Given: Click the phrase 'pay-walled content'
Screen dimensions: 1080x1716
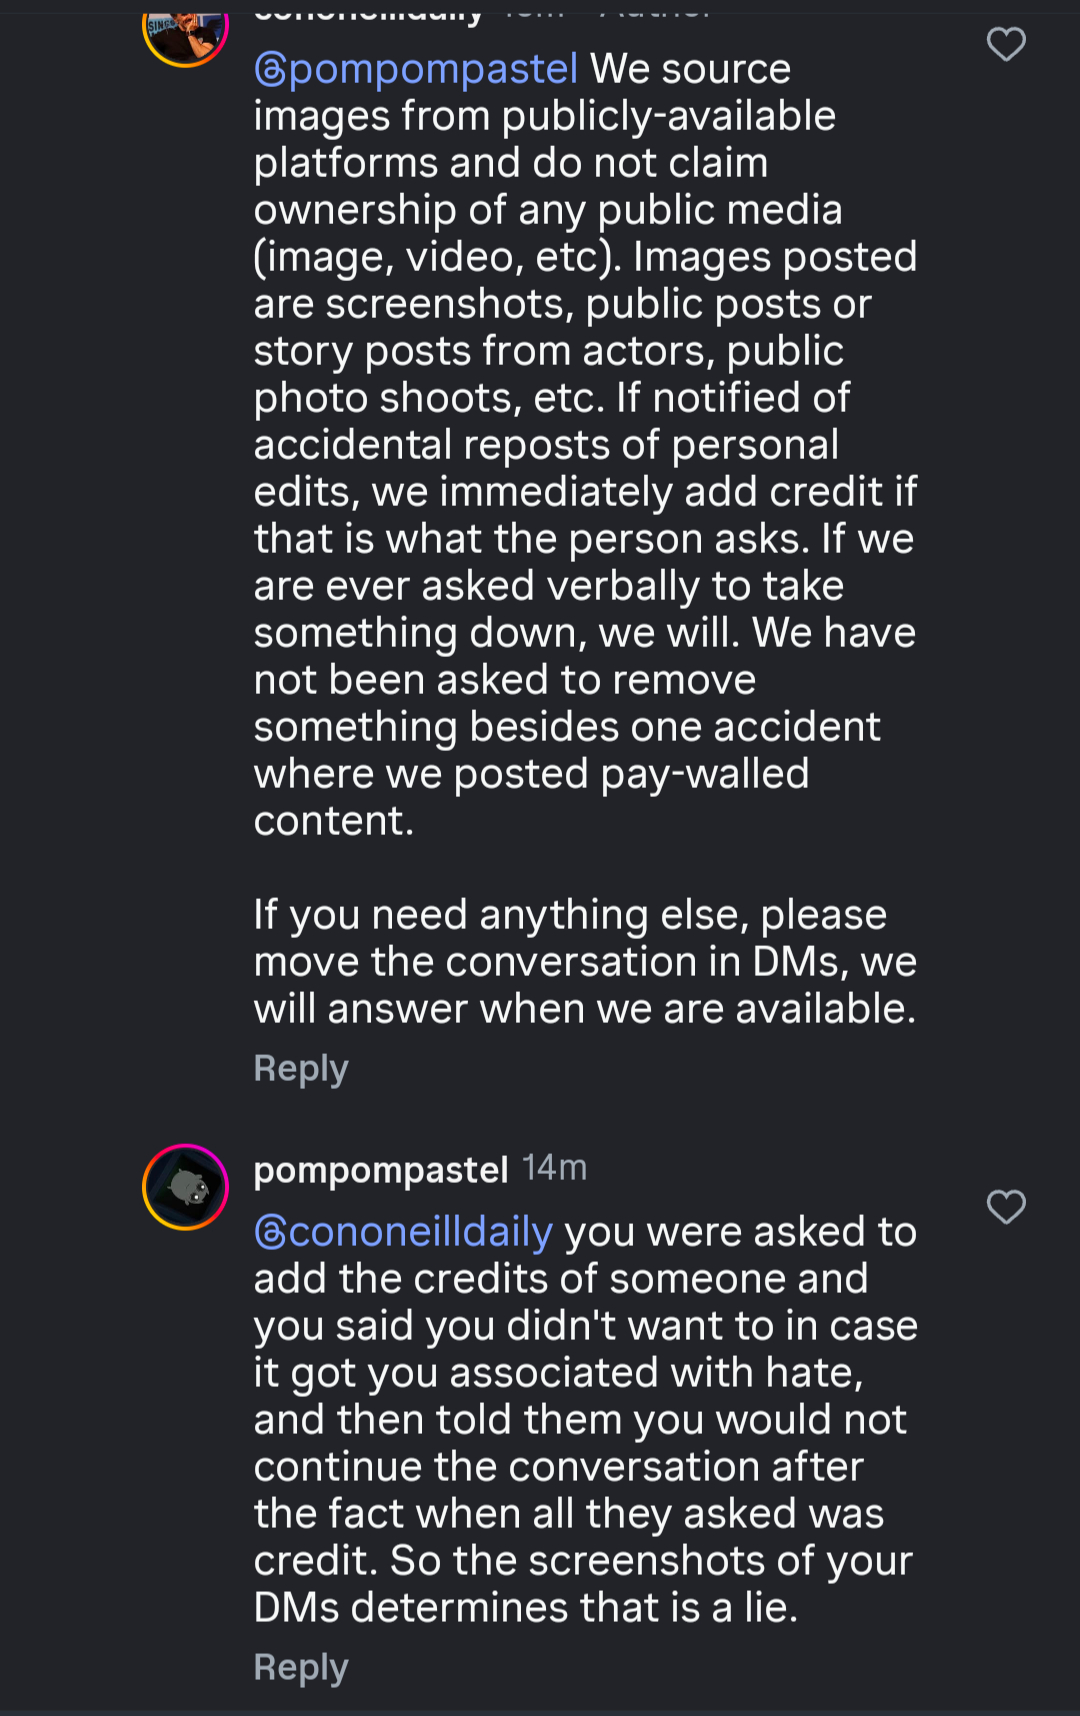Looking at the screenshot, I should [x=630, y=775].
